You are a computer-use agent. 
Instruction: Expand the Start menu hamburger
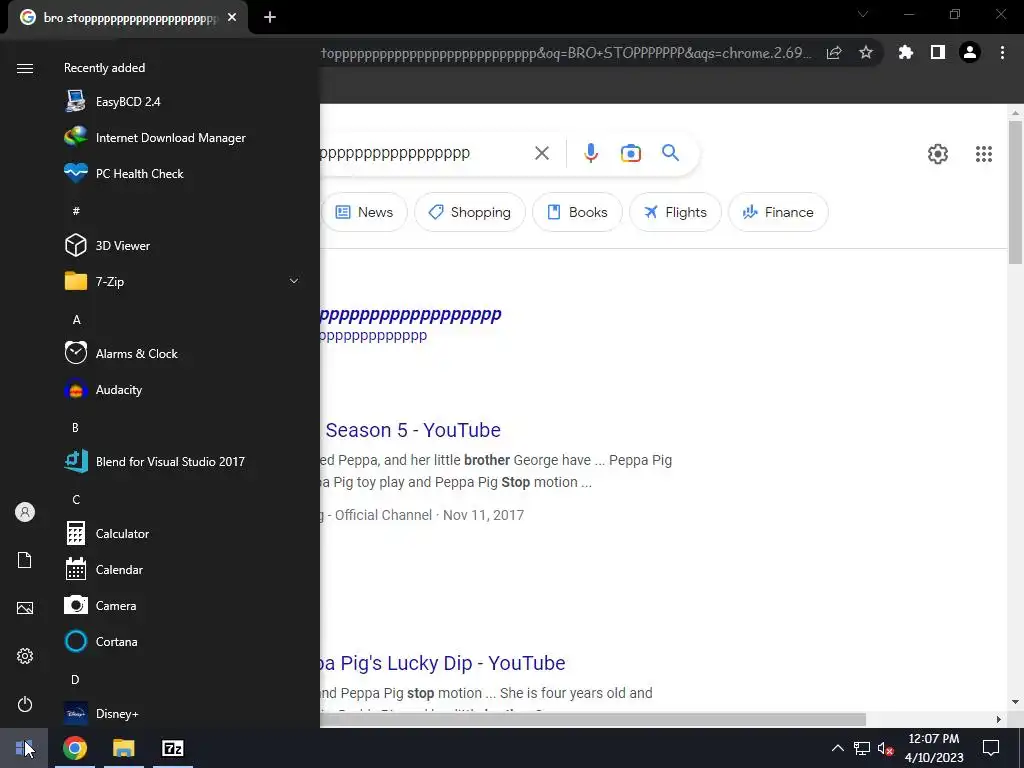click(x=25, y=68)
